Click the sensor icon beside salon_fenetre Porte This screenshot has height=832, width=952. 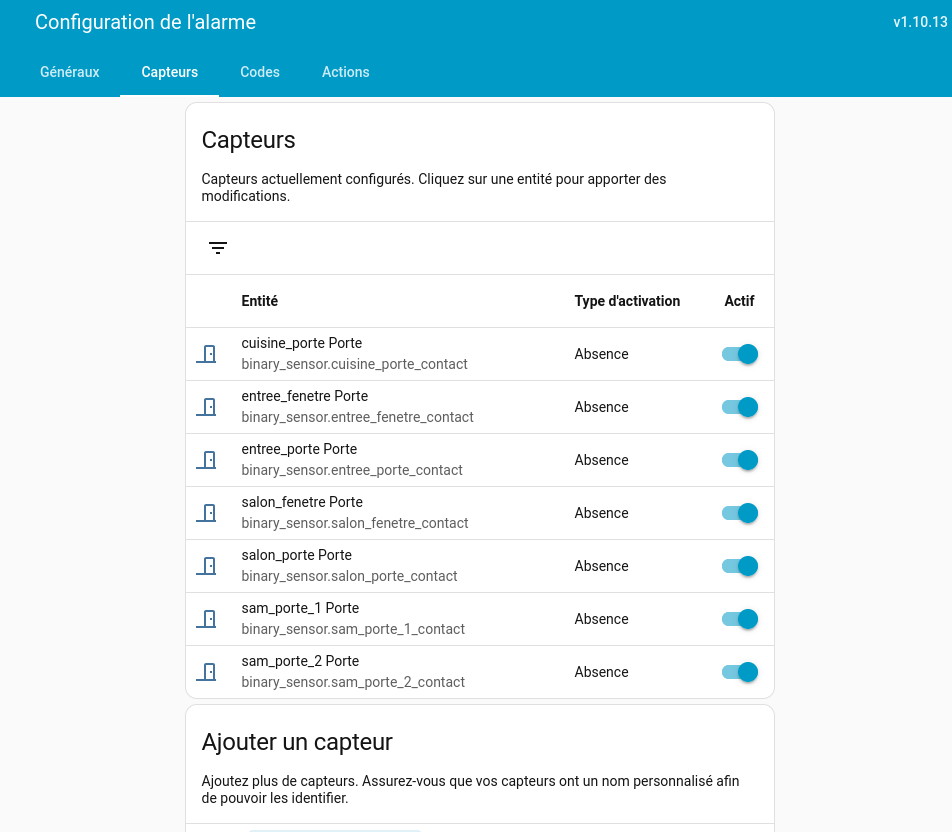tap(207, 512)
